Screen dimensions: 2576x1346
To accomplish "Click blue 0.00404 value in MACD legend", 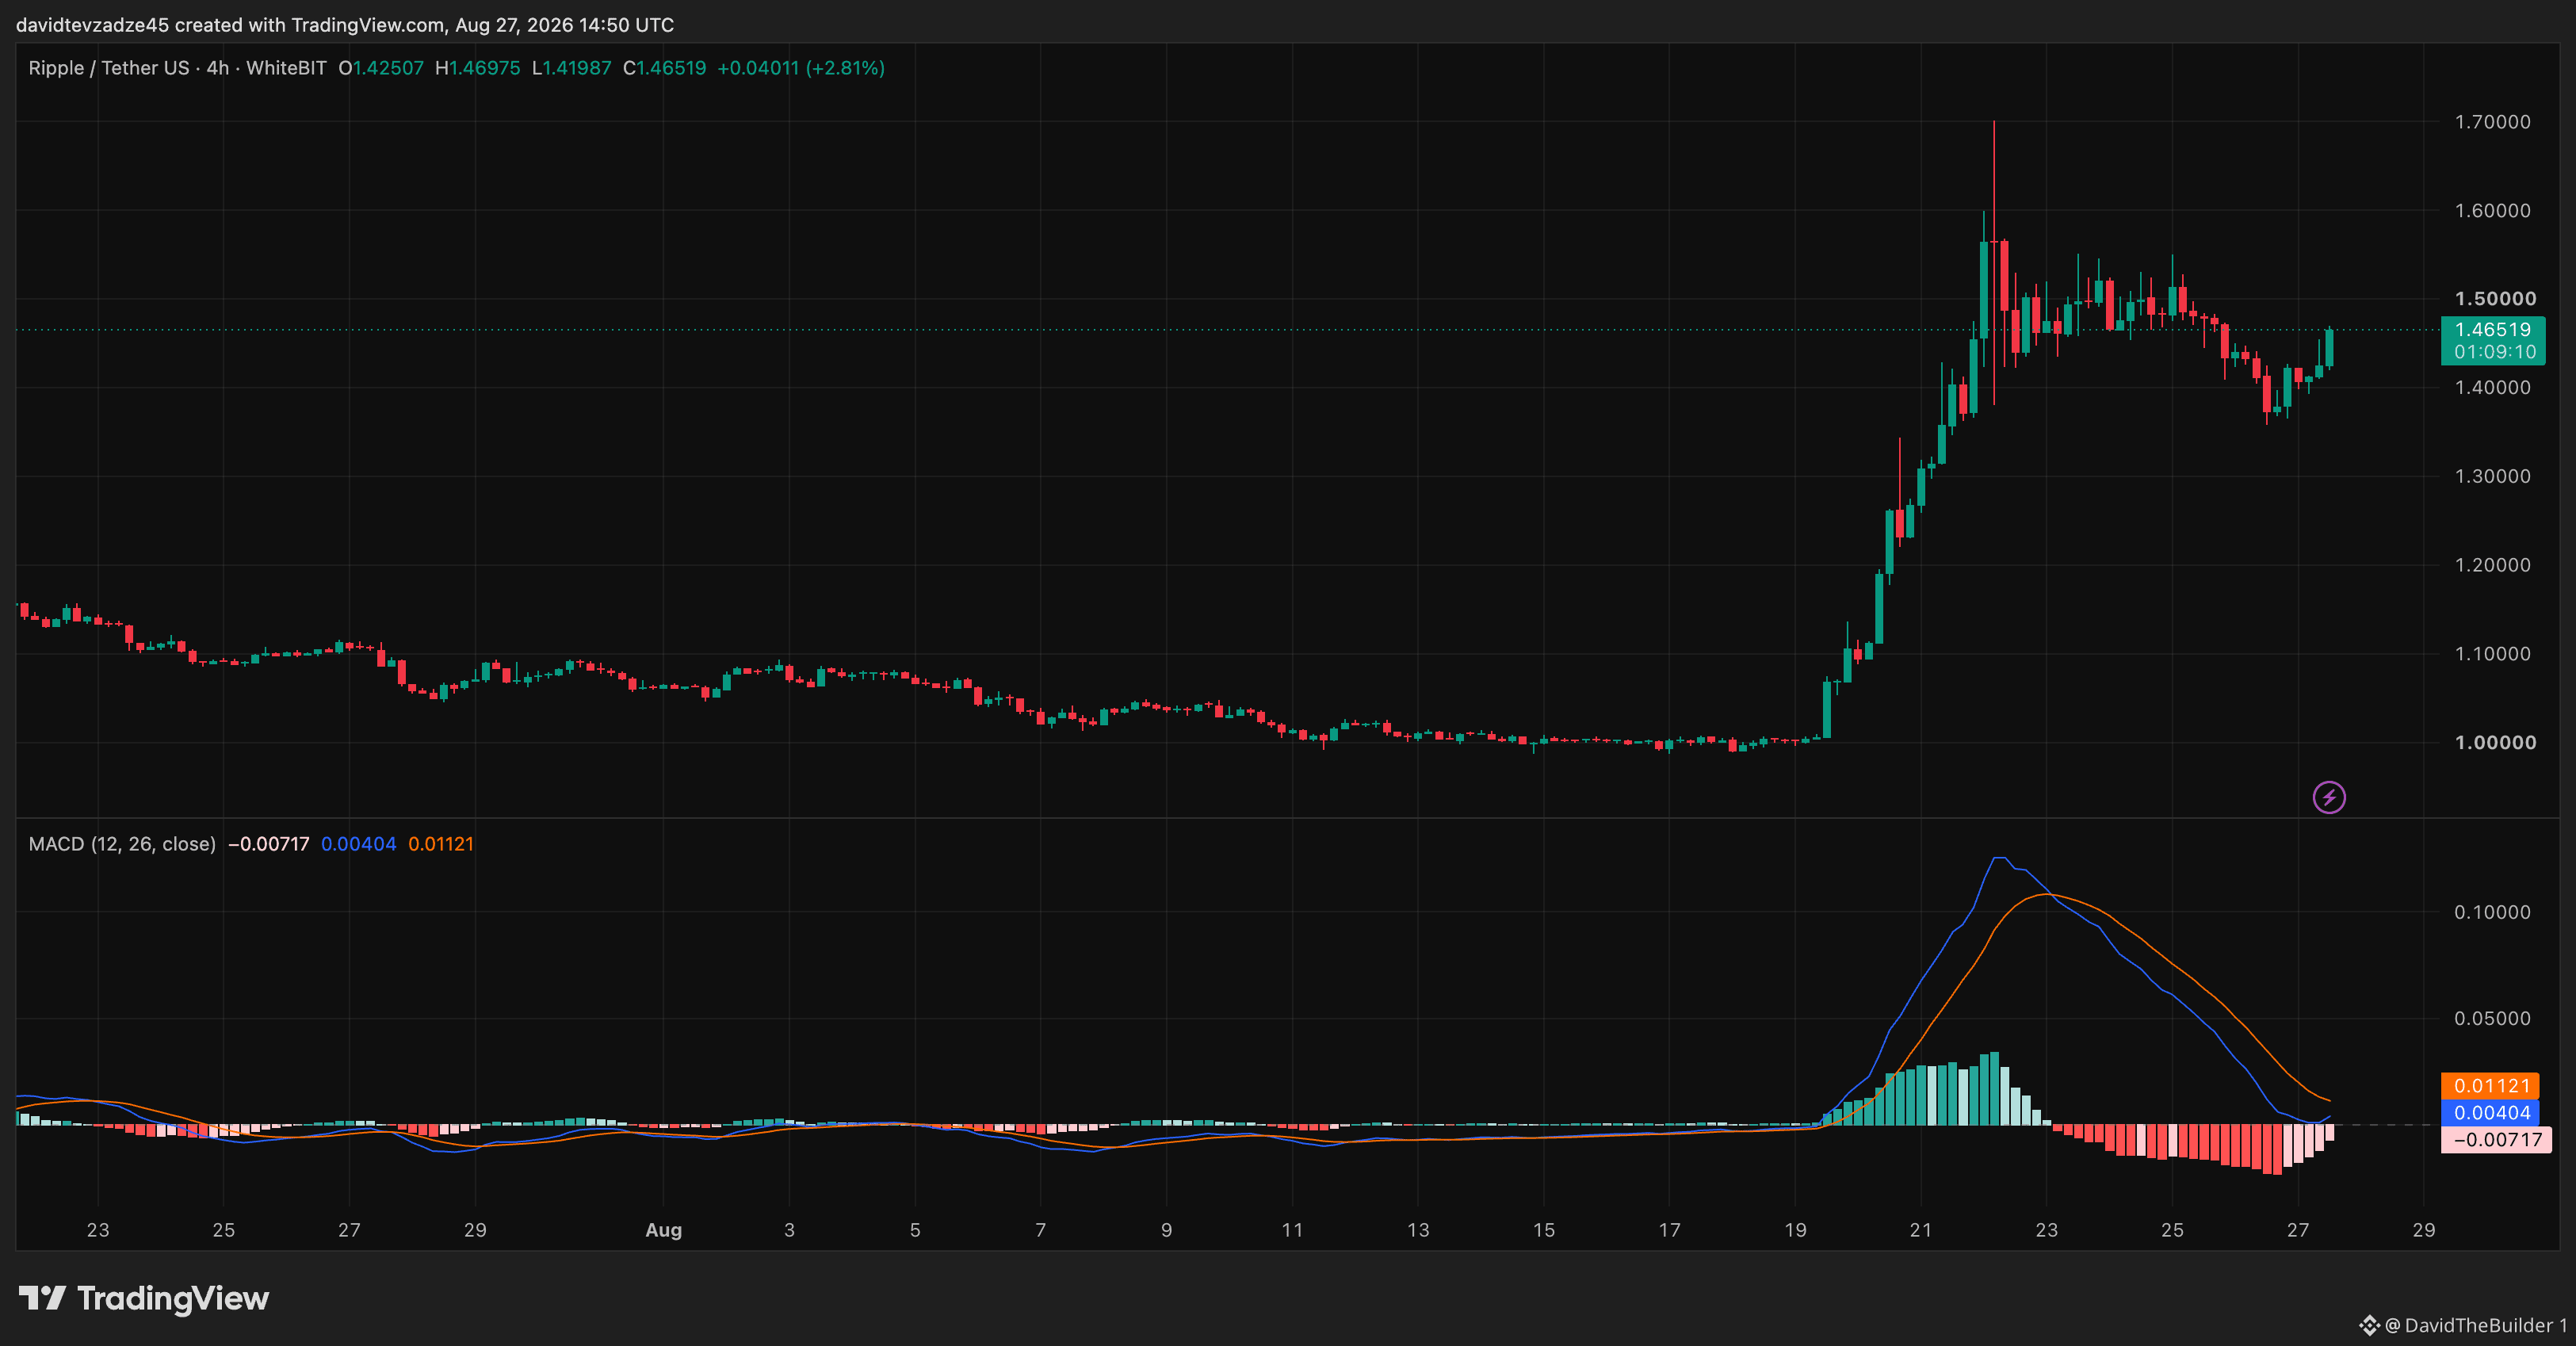I will 358,844.
